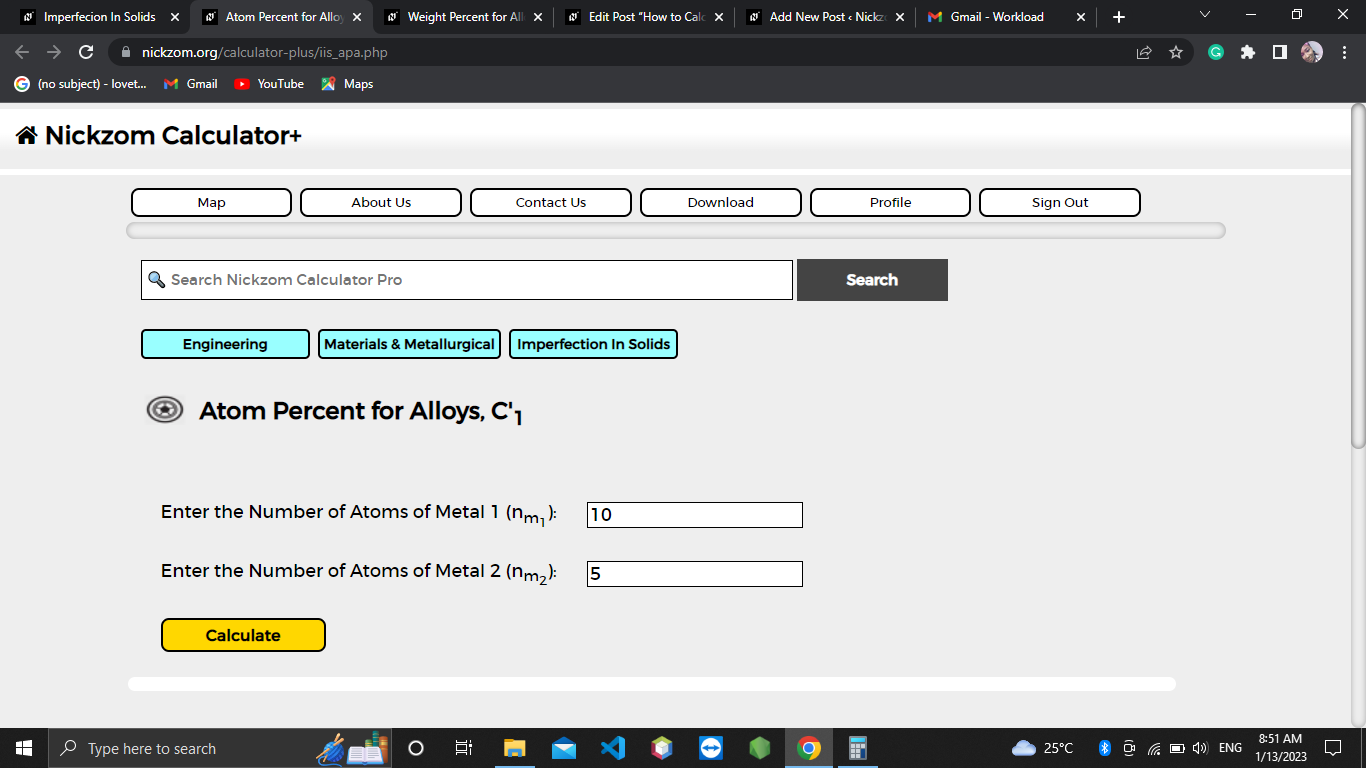Open the Mail app on taskbar
This screenshot has width=1366, height=768.
(564, 748)
